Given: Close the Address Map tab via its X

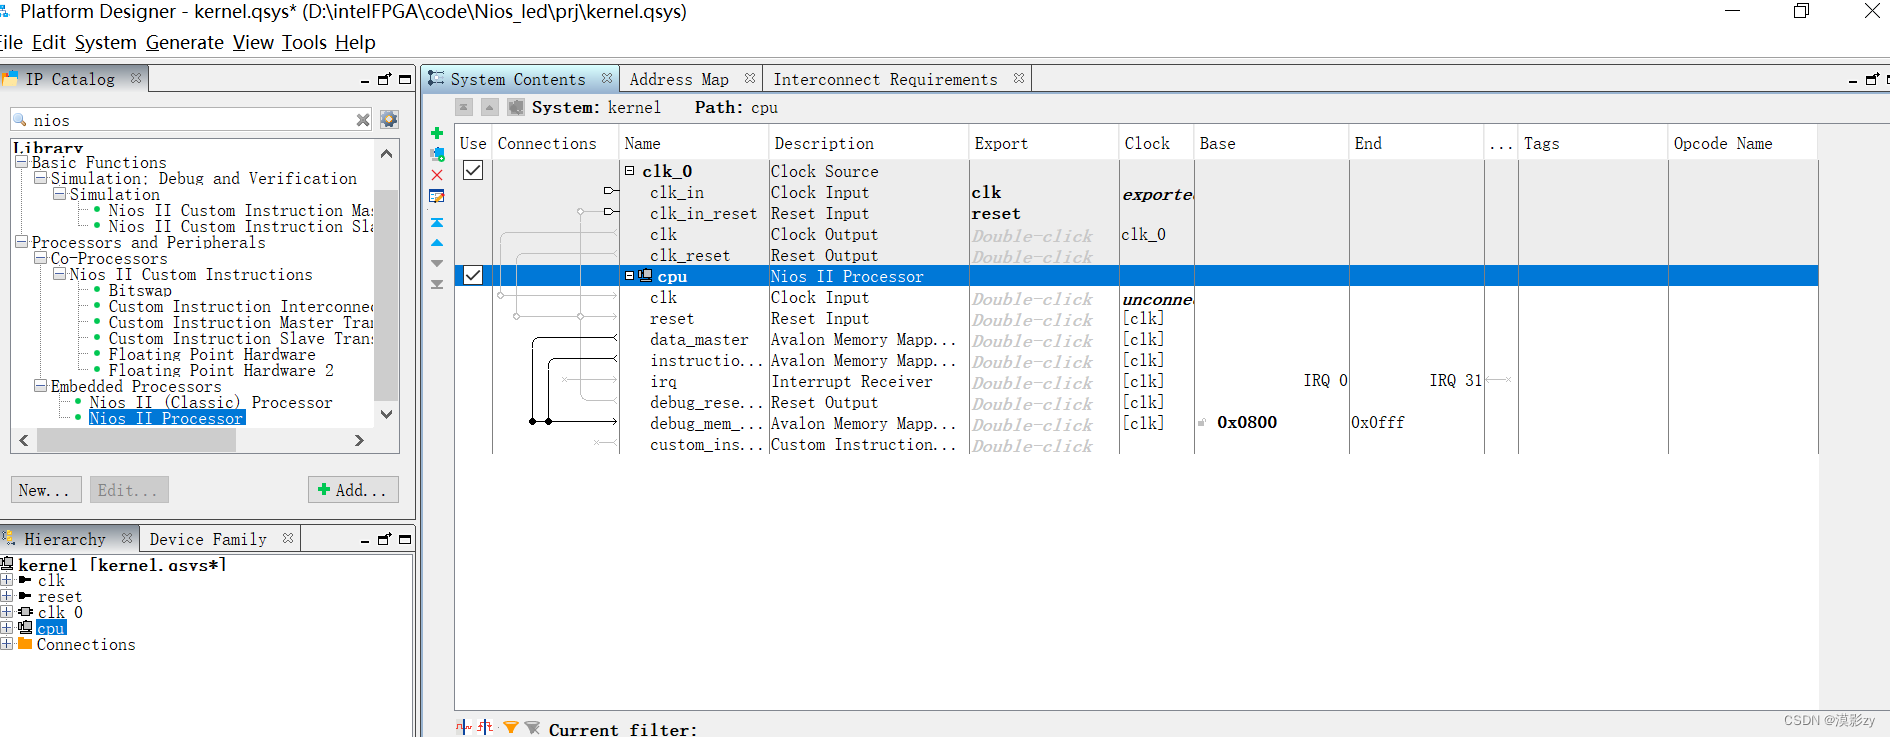Looking at the screenshot, I should pos(750,78).
